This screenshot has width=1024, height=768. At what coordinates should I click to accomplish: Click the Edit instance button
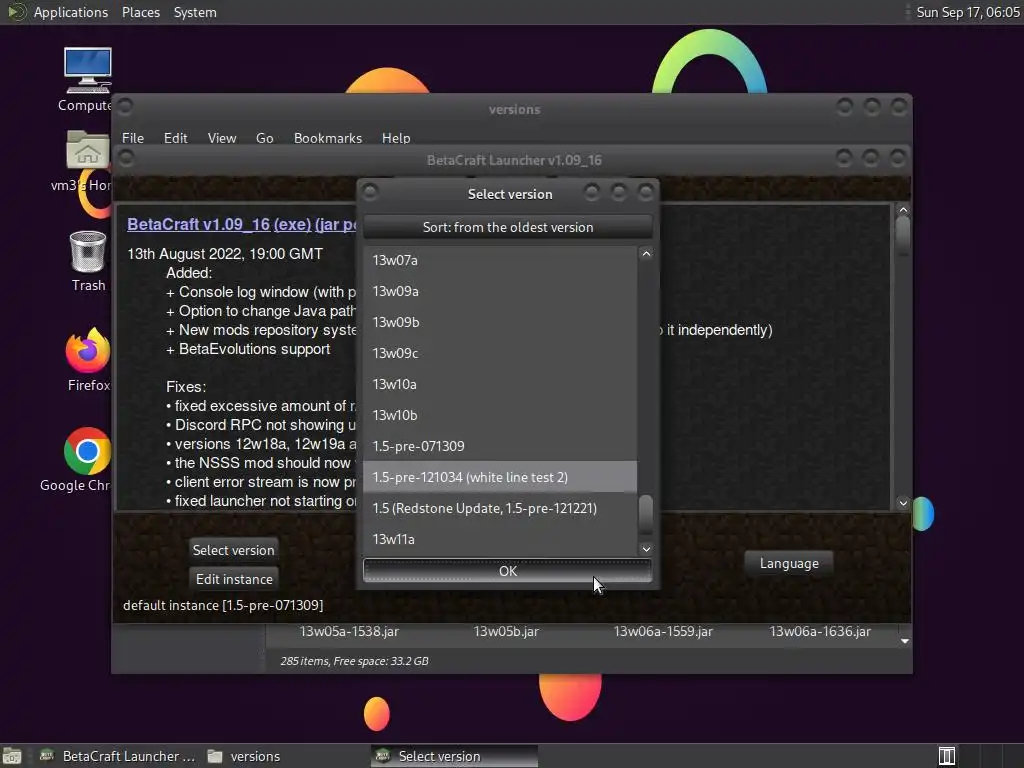click(233, 579)
